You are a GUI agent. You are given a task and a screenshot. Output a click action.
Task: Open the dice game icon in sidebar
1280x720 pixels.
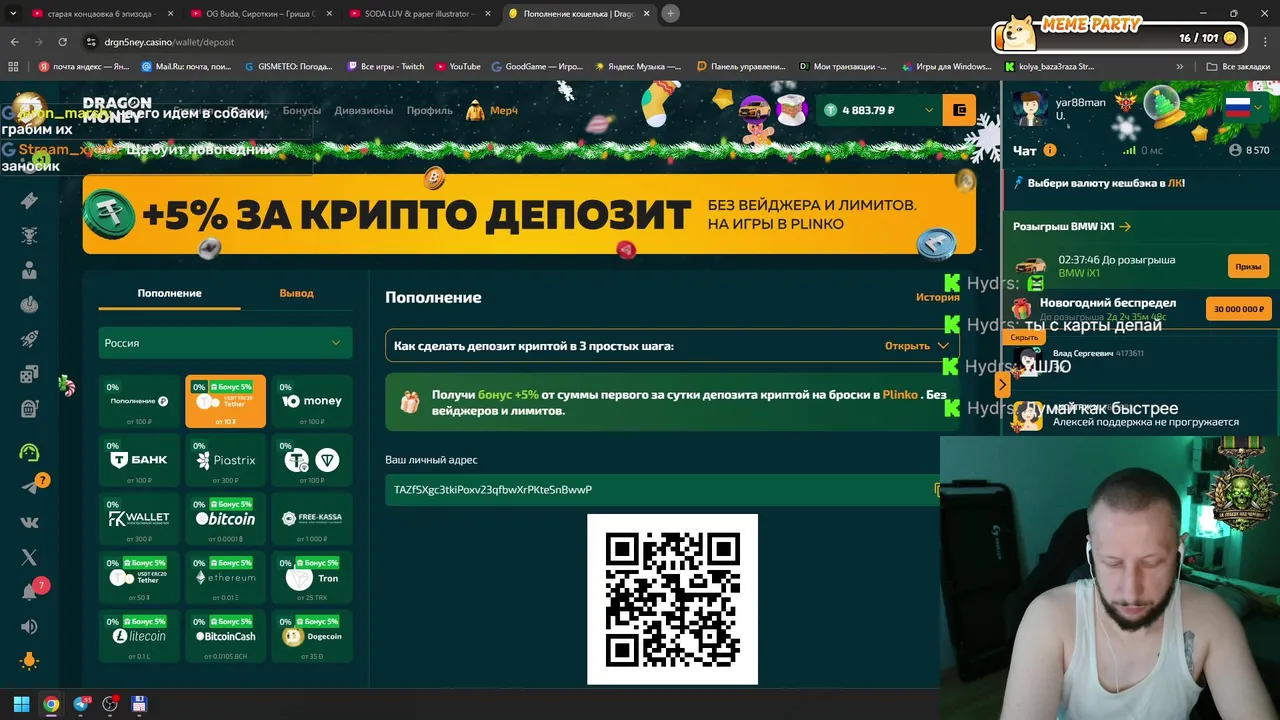pos(29,374)
